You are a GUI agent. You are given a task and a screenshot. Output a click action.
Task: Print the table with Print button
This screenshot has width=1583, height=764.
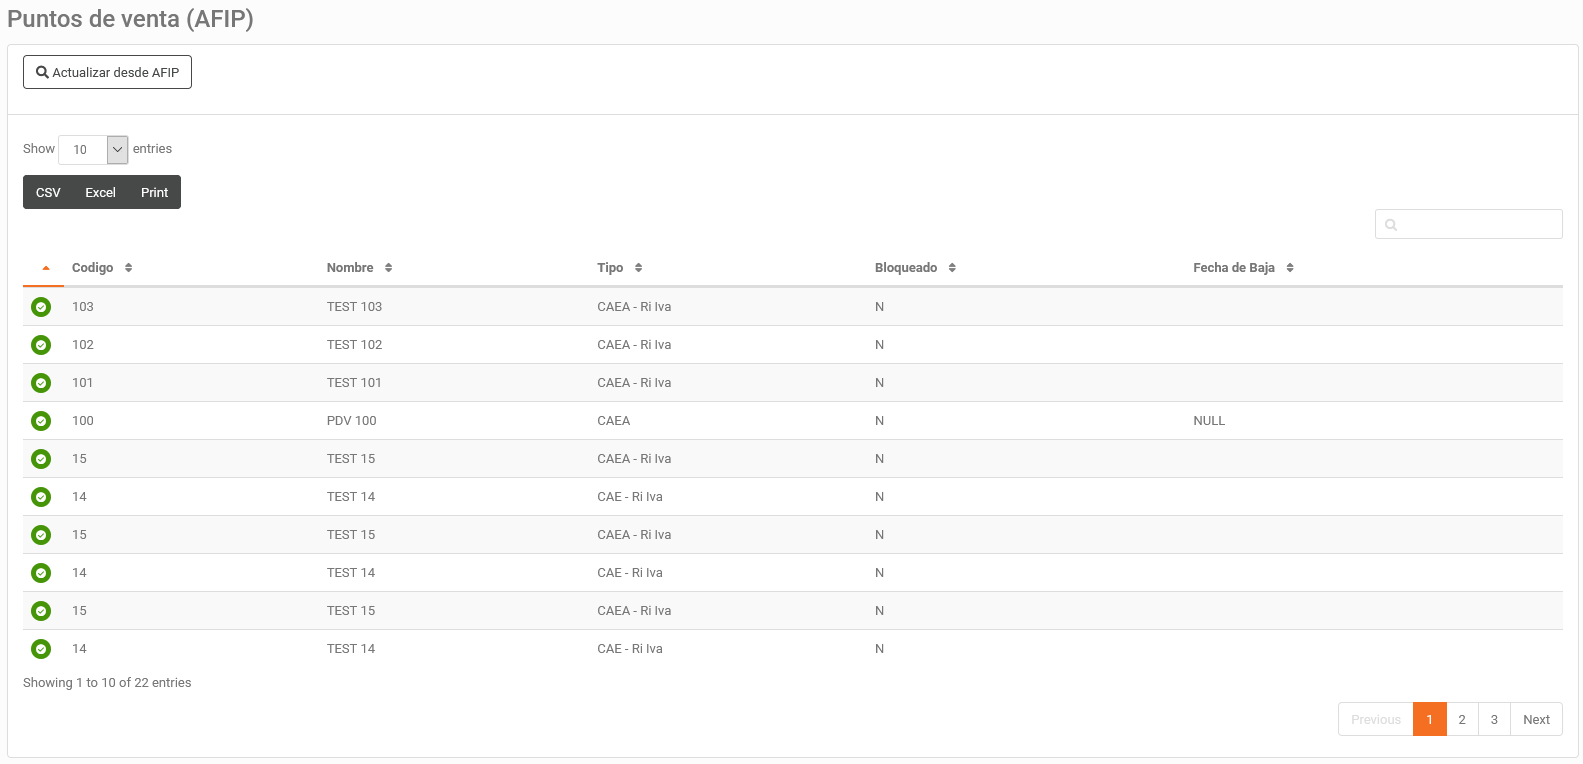pos(154,193)
